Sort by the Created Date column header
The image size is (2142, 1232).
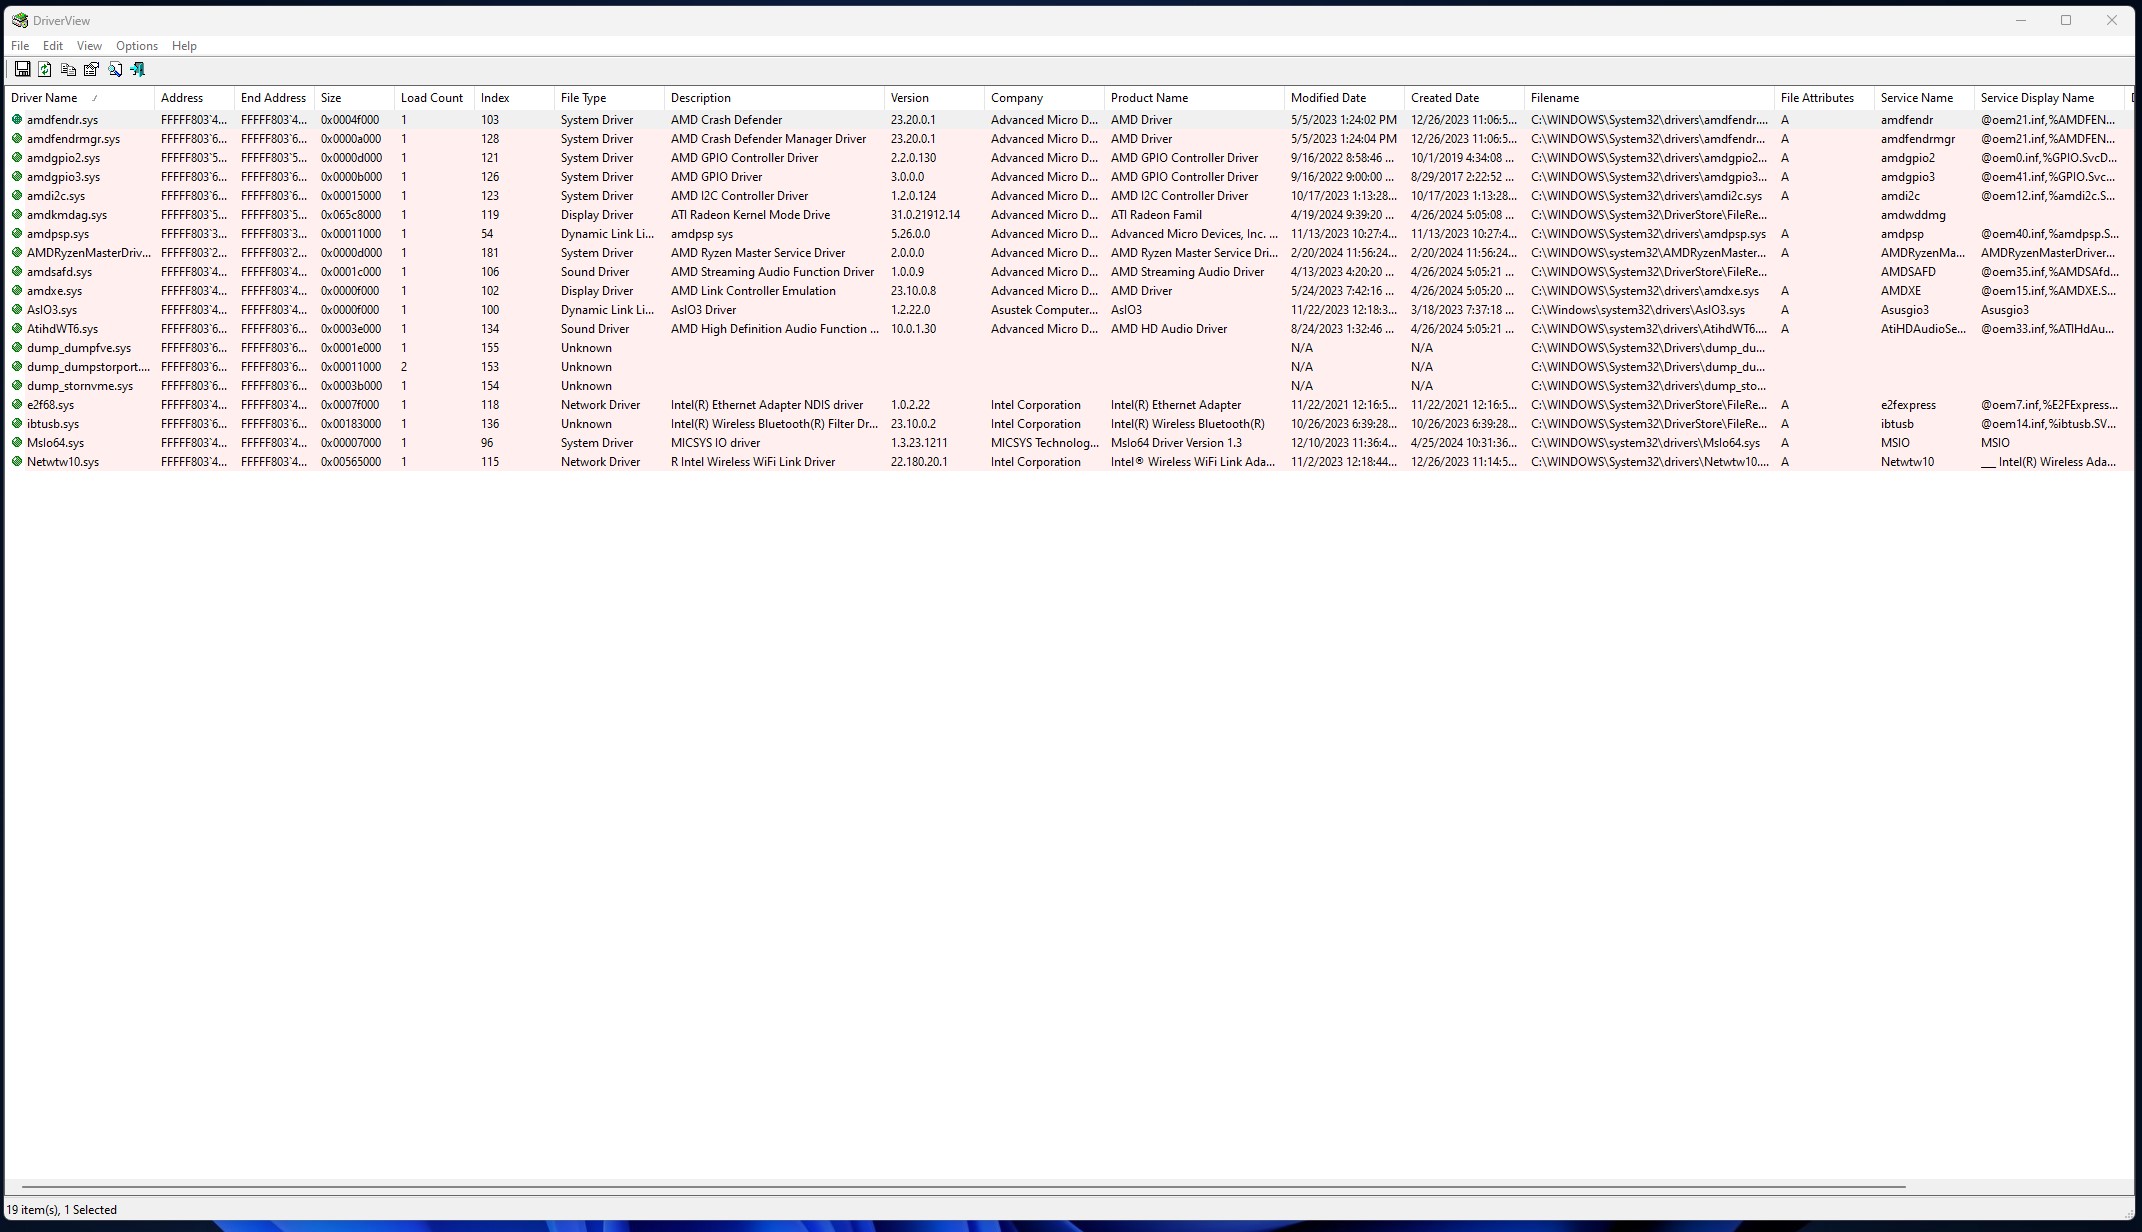pyautogui.click(x=1464, y=98)
